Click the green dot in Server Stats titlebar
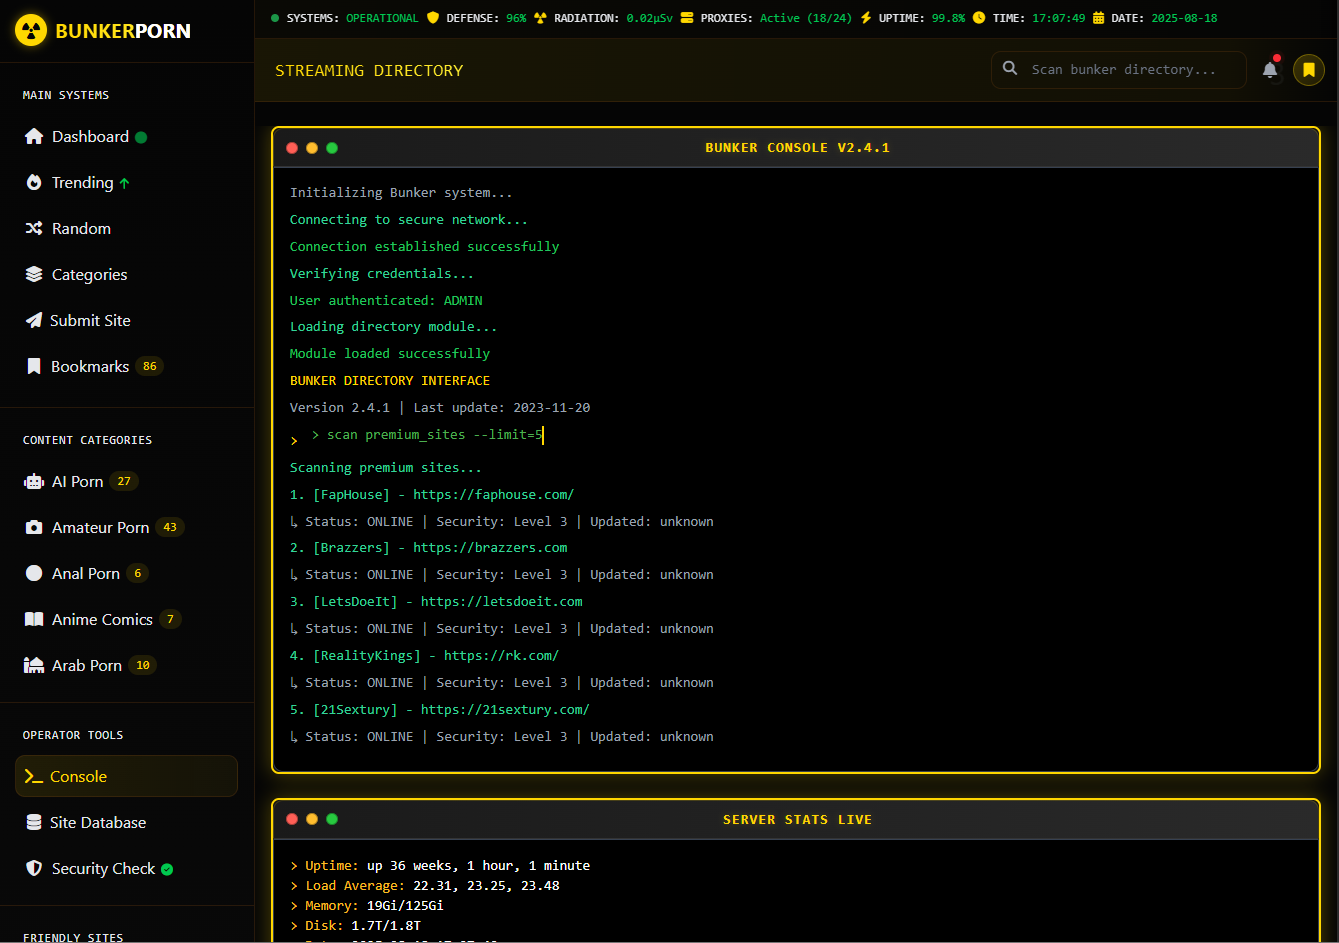1339x943 pixels. point(332,819)
